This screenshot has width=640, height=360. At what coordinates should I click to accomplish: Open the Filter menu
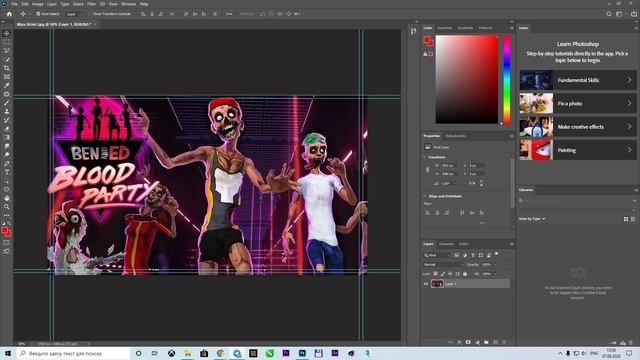click(x=91, y=4)
